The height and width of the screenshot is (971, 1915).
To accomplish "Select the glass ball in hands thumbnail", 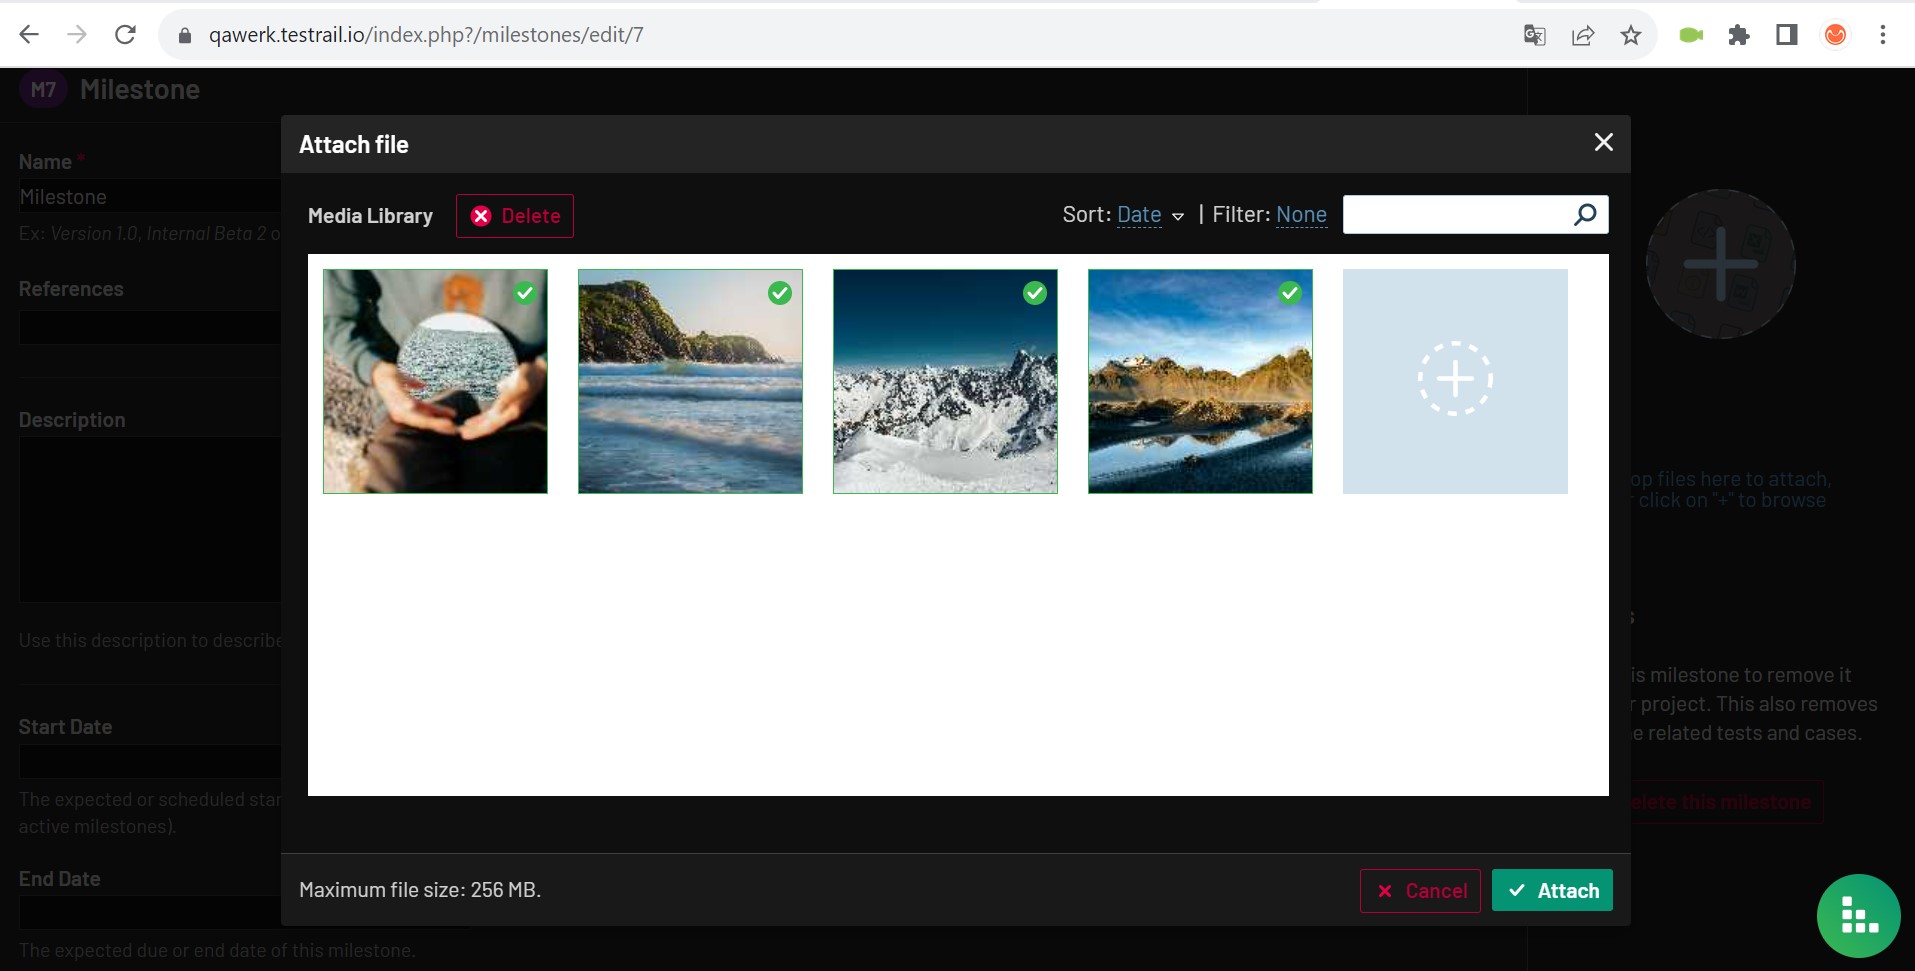I will click(x=435, y=381).
